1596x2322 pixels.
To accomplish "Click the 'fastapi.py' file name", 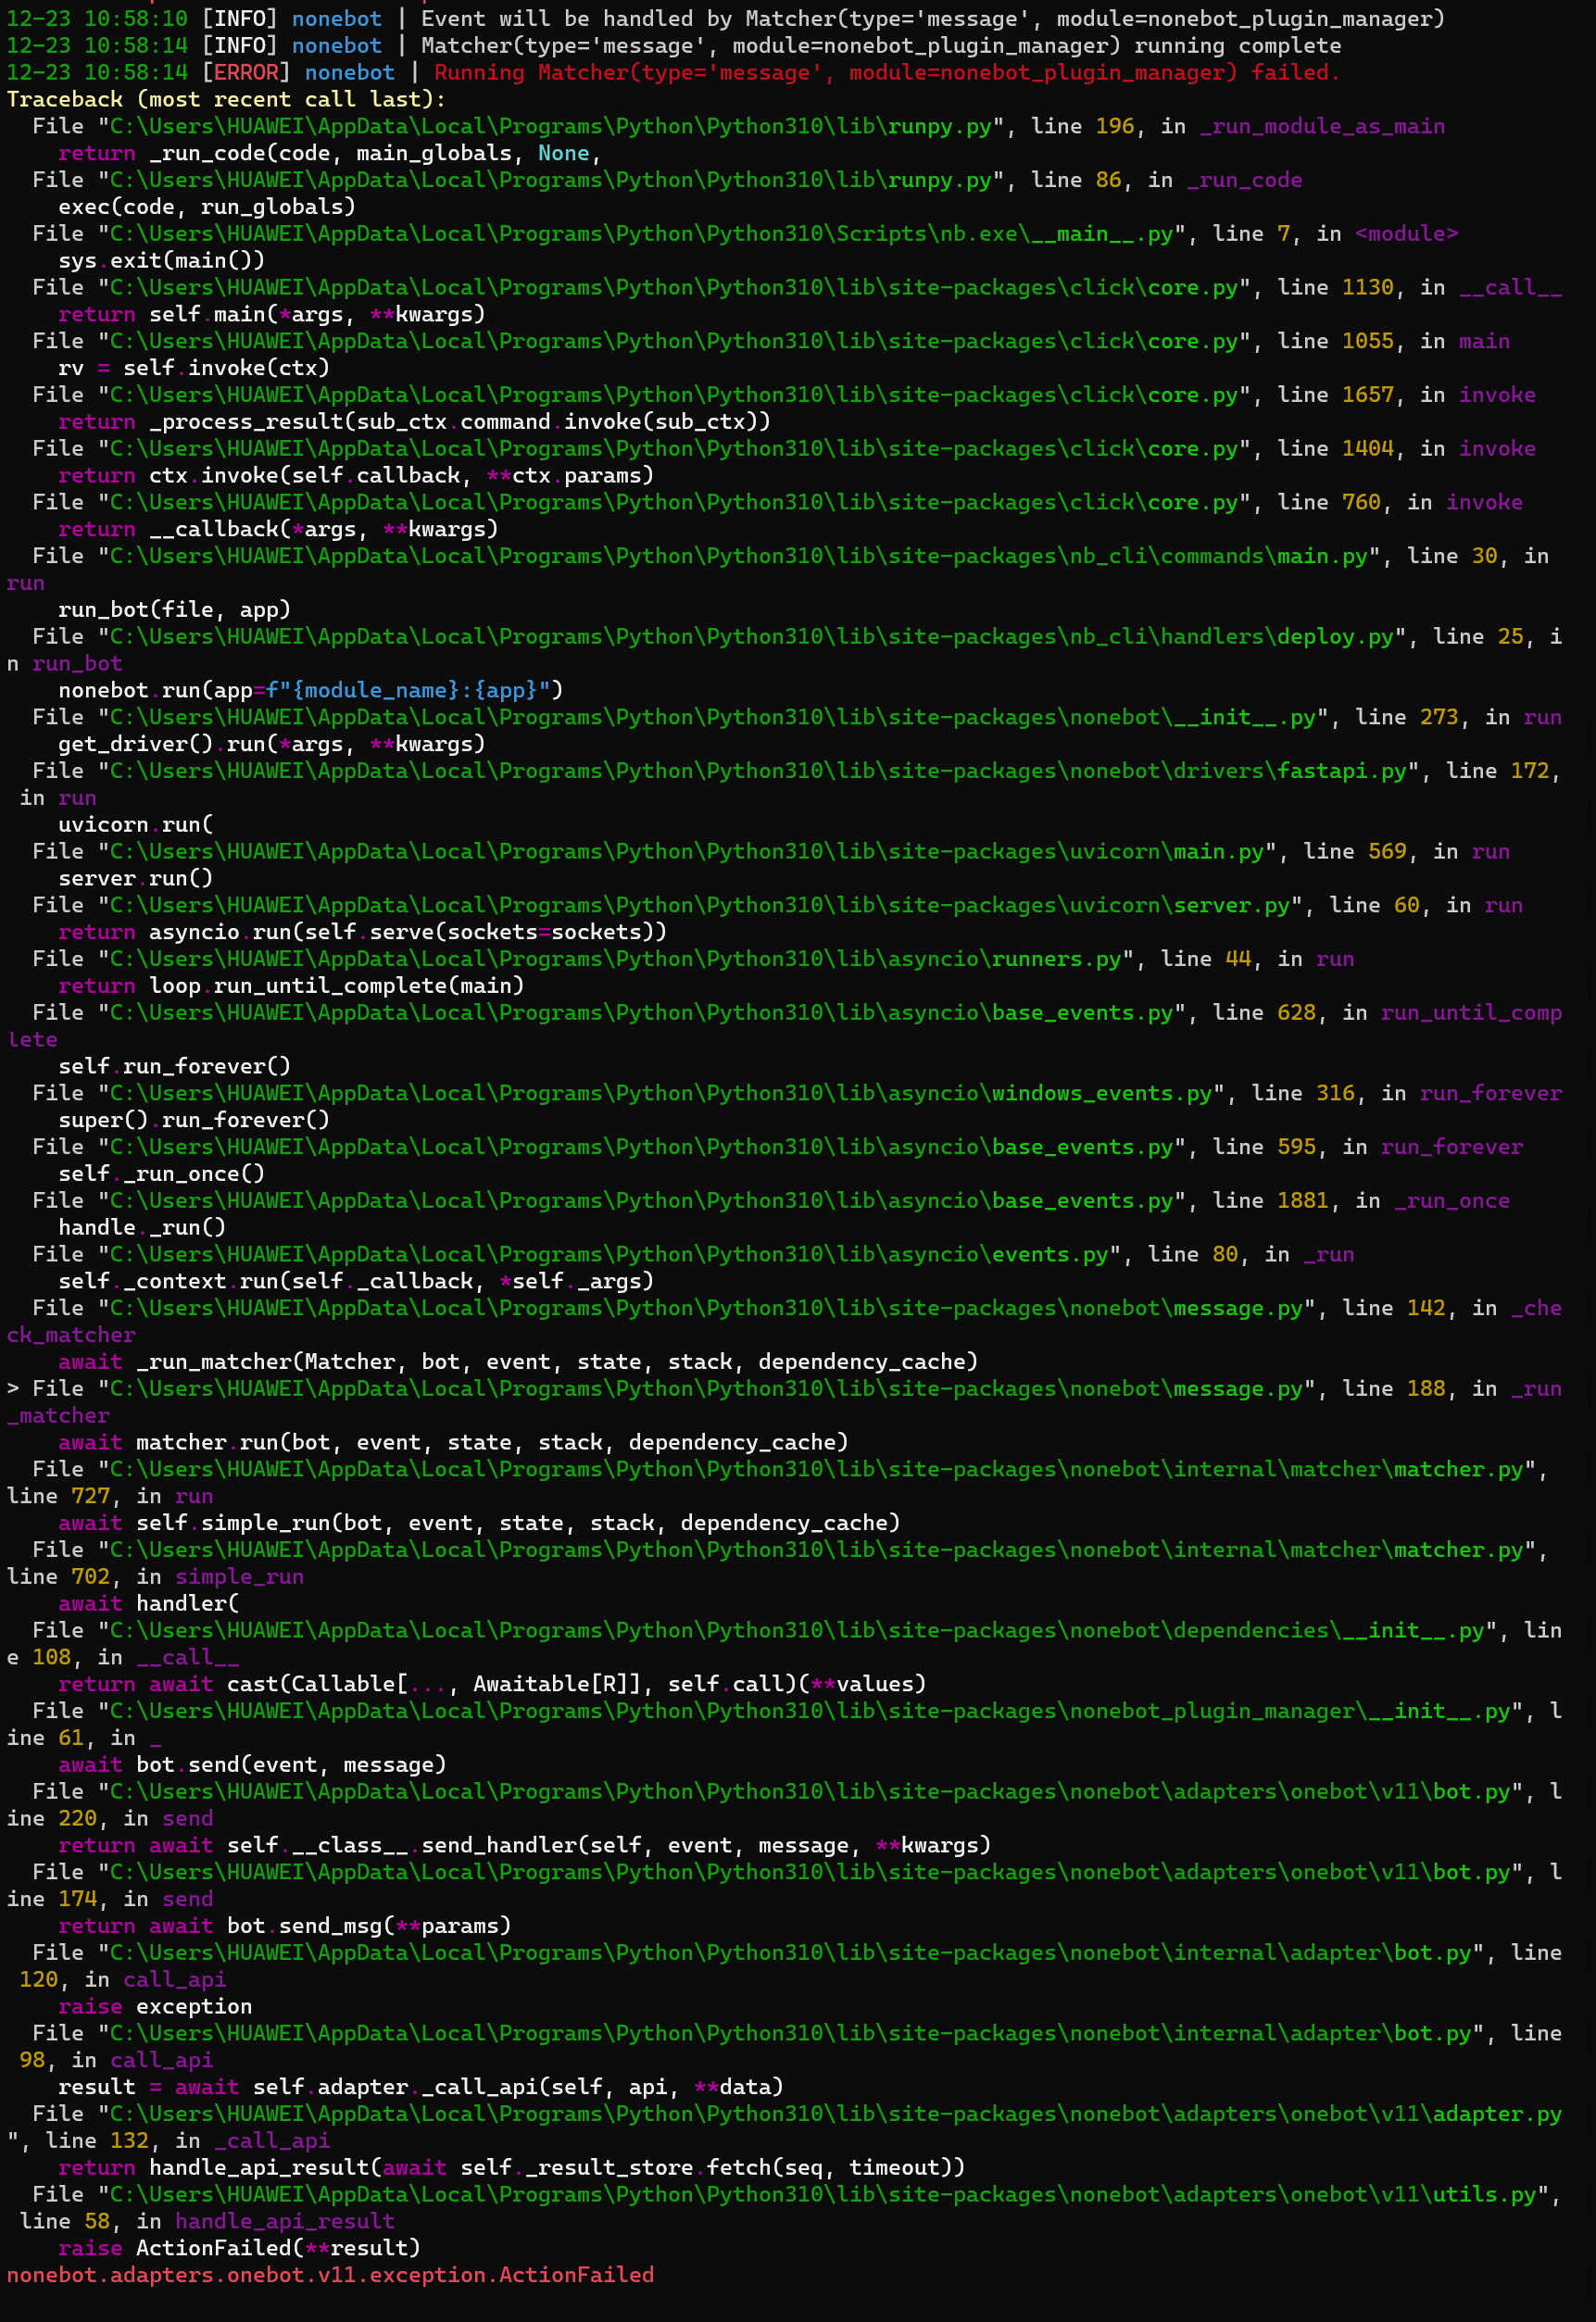I will point(1342,771).
